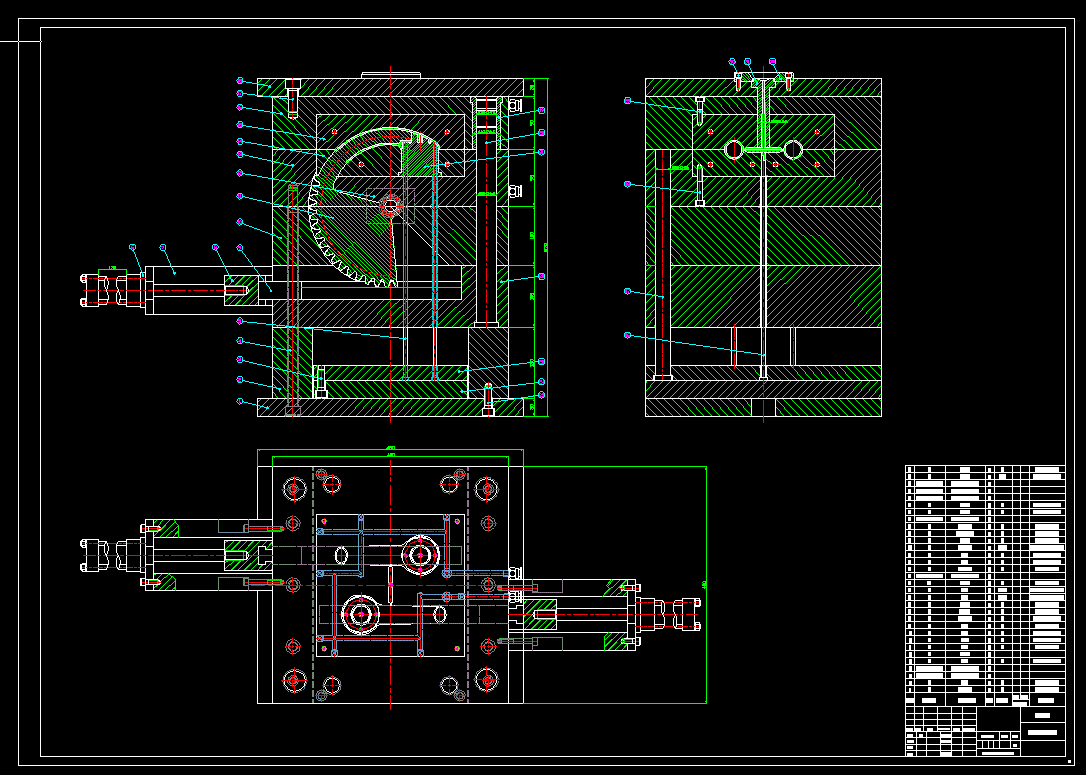Select the upper-right round core in plan view
Image resolution: width=1086 pixels, height=775 pixels.
point(420,555)
